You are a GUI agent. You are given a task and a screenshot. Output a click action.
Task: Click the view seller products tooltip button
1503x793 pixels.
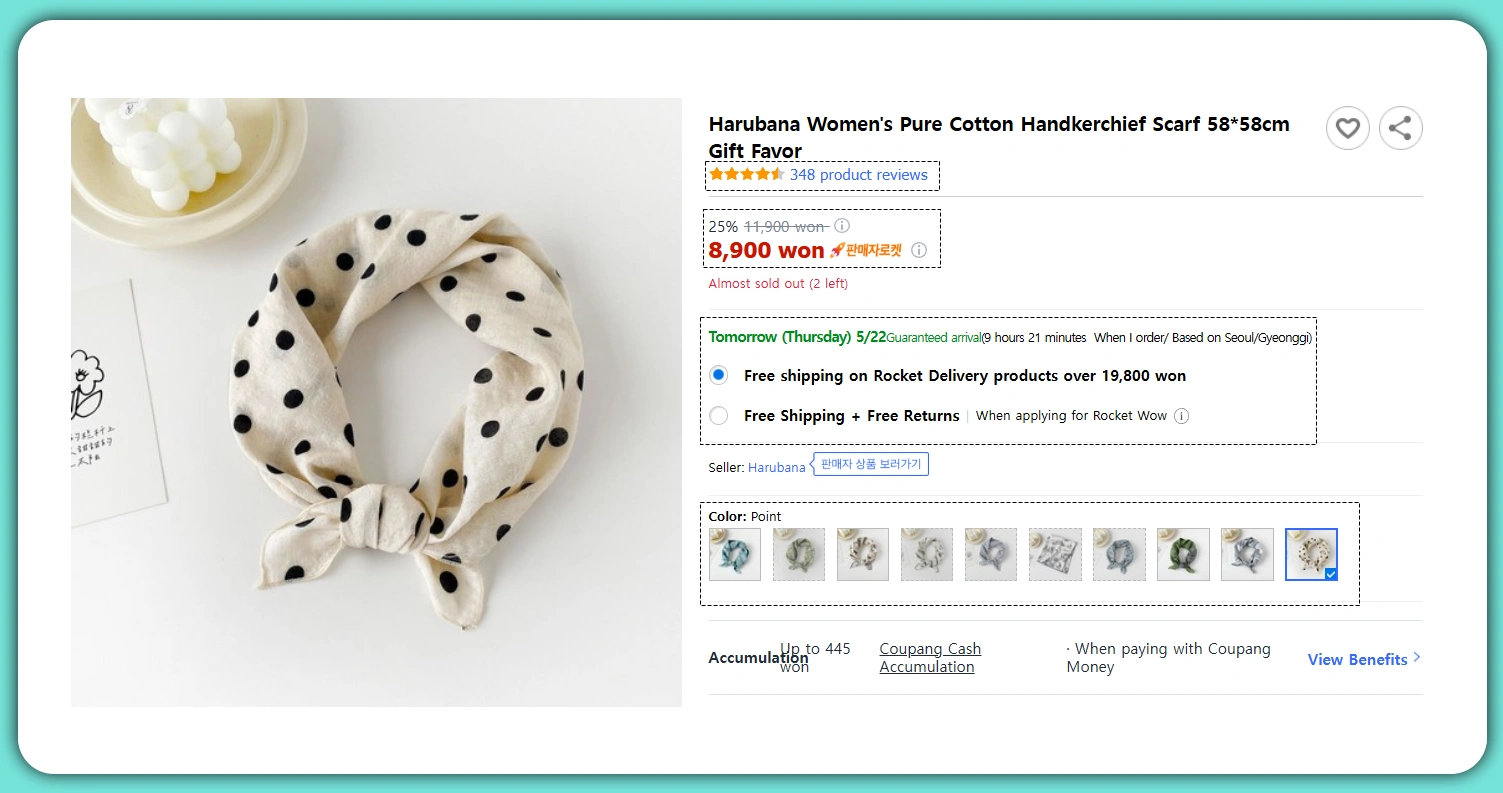point(871,464)
